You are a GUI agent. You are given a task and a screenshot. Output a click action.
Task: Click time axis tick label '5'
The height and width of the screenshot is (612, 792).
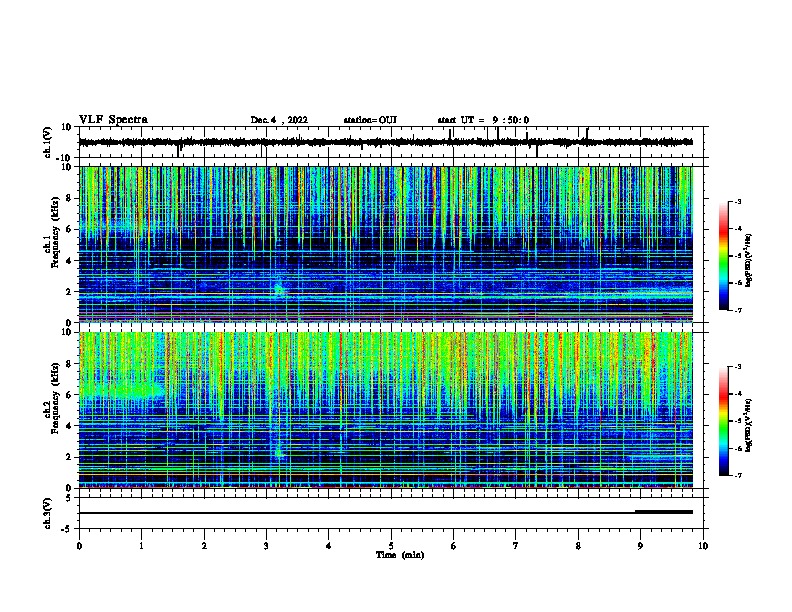391,546
